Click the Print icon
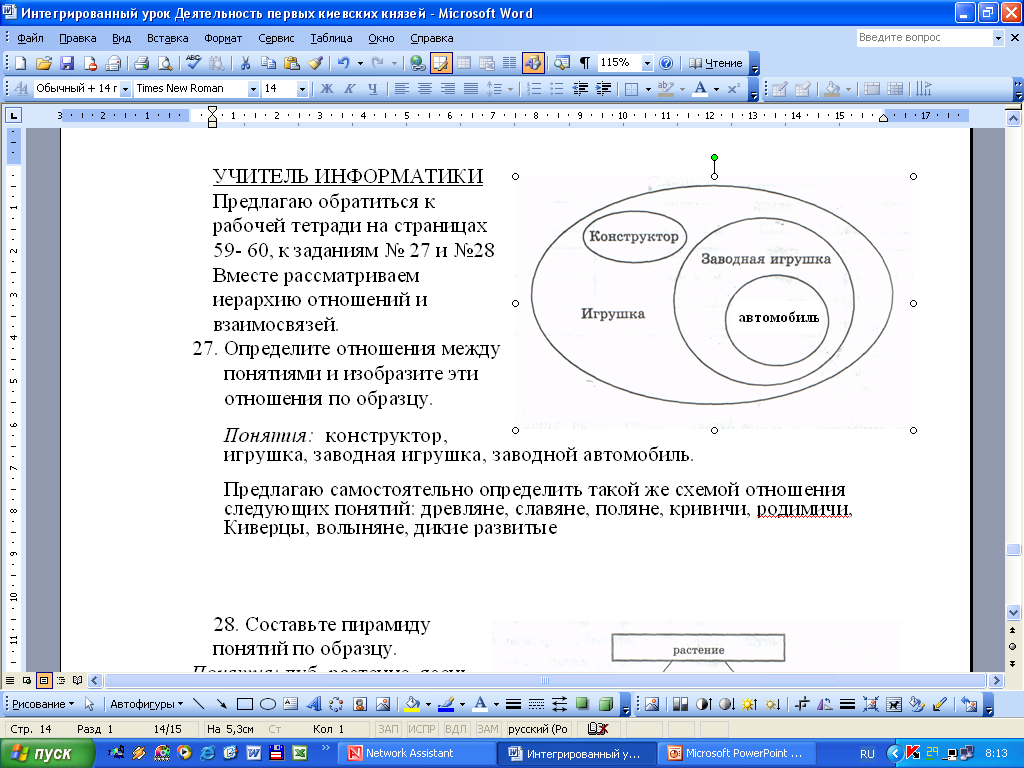This screenshot has height=768, width=1024. (x=141, y=63)
